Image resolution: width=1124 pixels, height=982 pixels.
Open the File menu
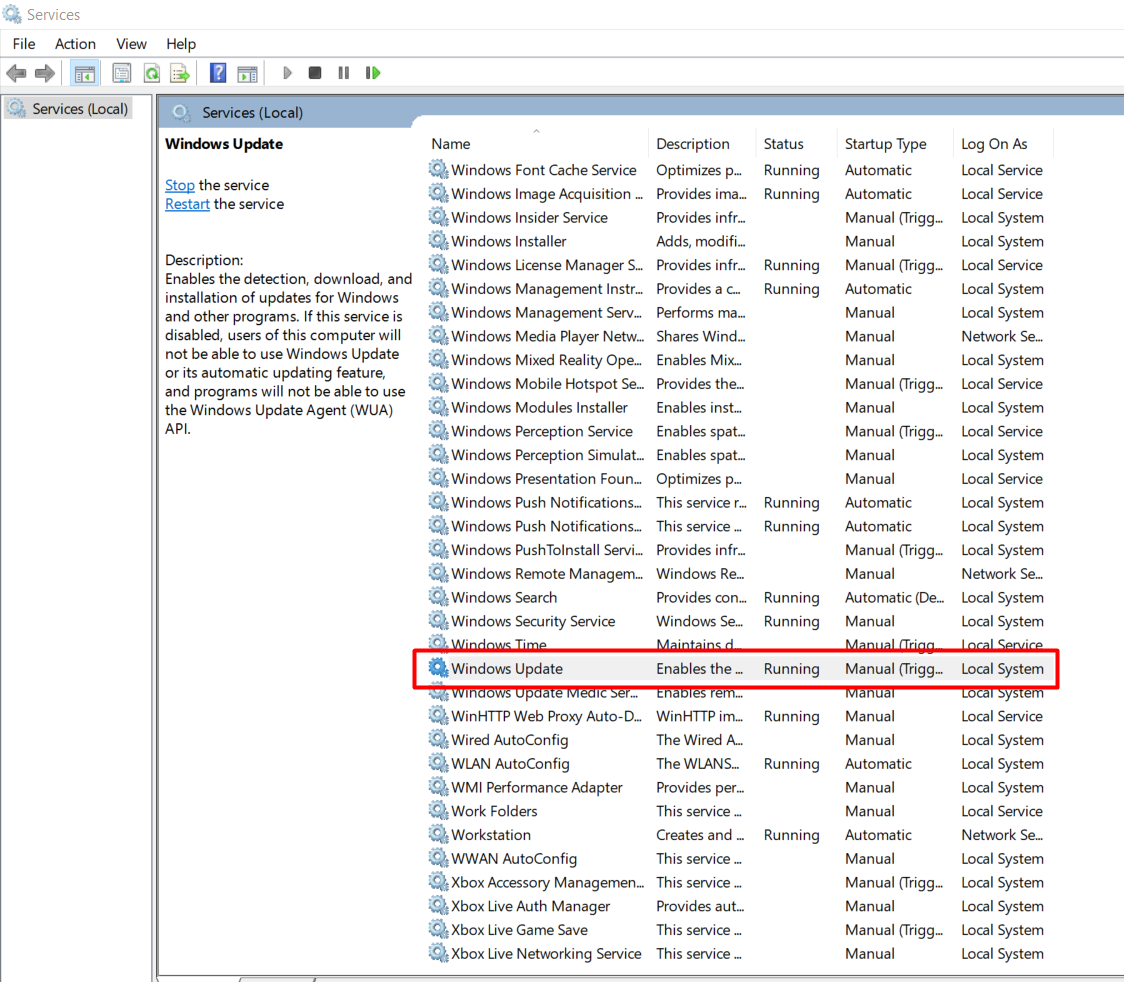pyautogui.click(x=24, y=44)
